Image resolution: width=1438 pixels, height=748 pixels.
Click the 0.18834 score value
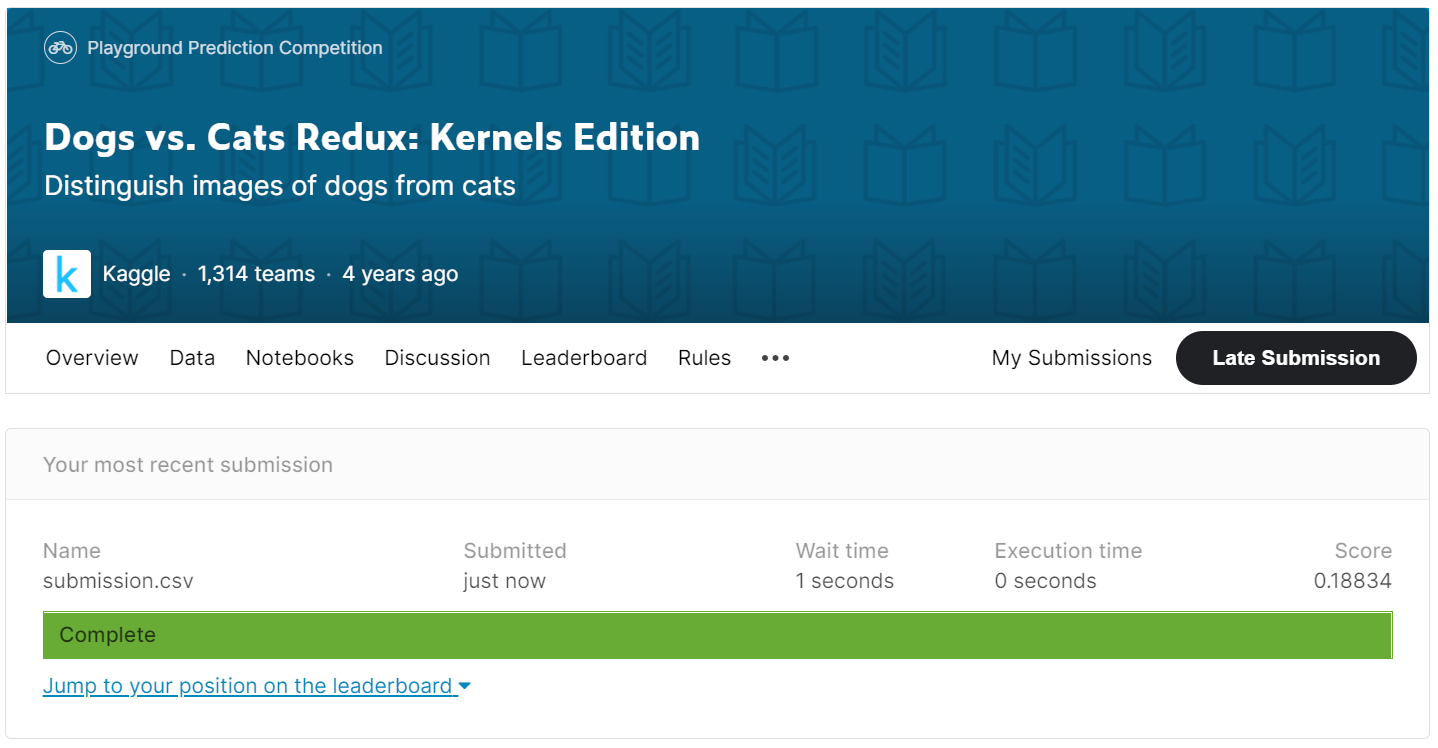[x=1352, y=581]
